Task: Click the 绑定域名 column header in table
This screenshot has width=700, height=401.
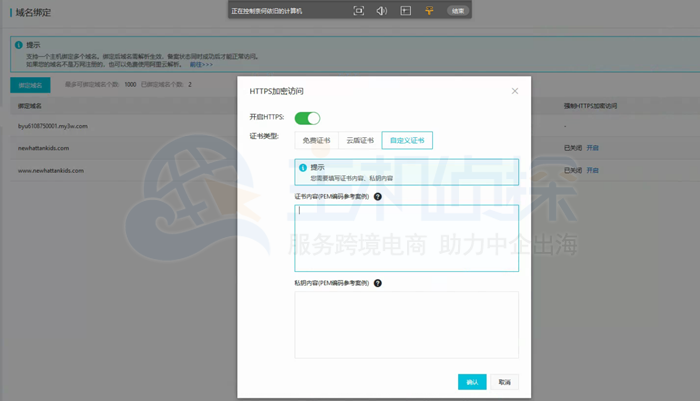Action: (29, 106)
